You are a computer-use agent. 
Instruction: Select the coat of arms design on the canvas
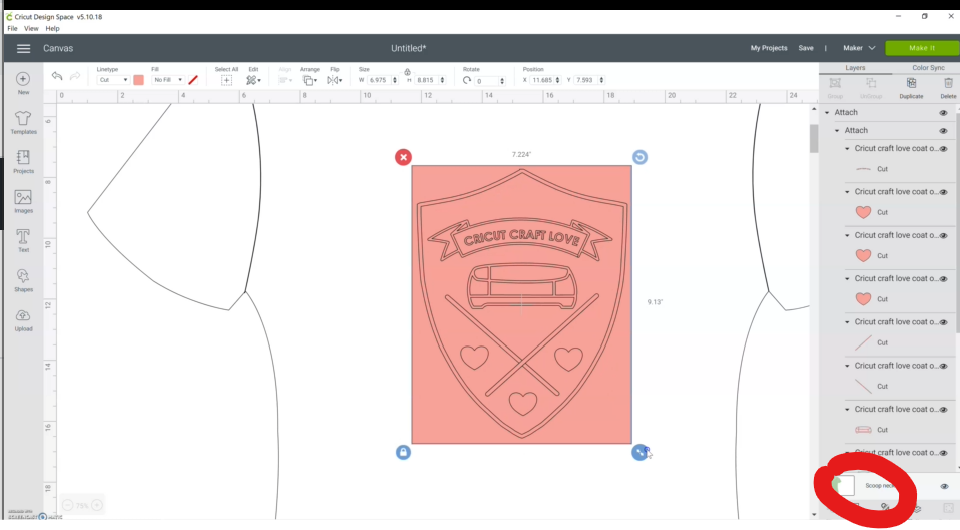click(522, 304)
